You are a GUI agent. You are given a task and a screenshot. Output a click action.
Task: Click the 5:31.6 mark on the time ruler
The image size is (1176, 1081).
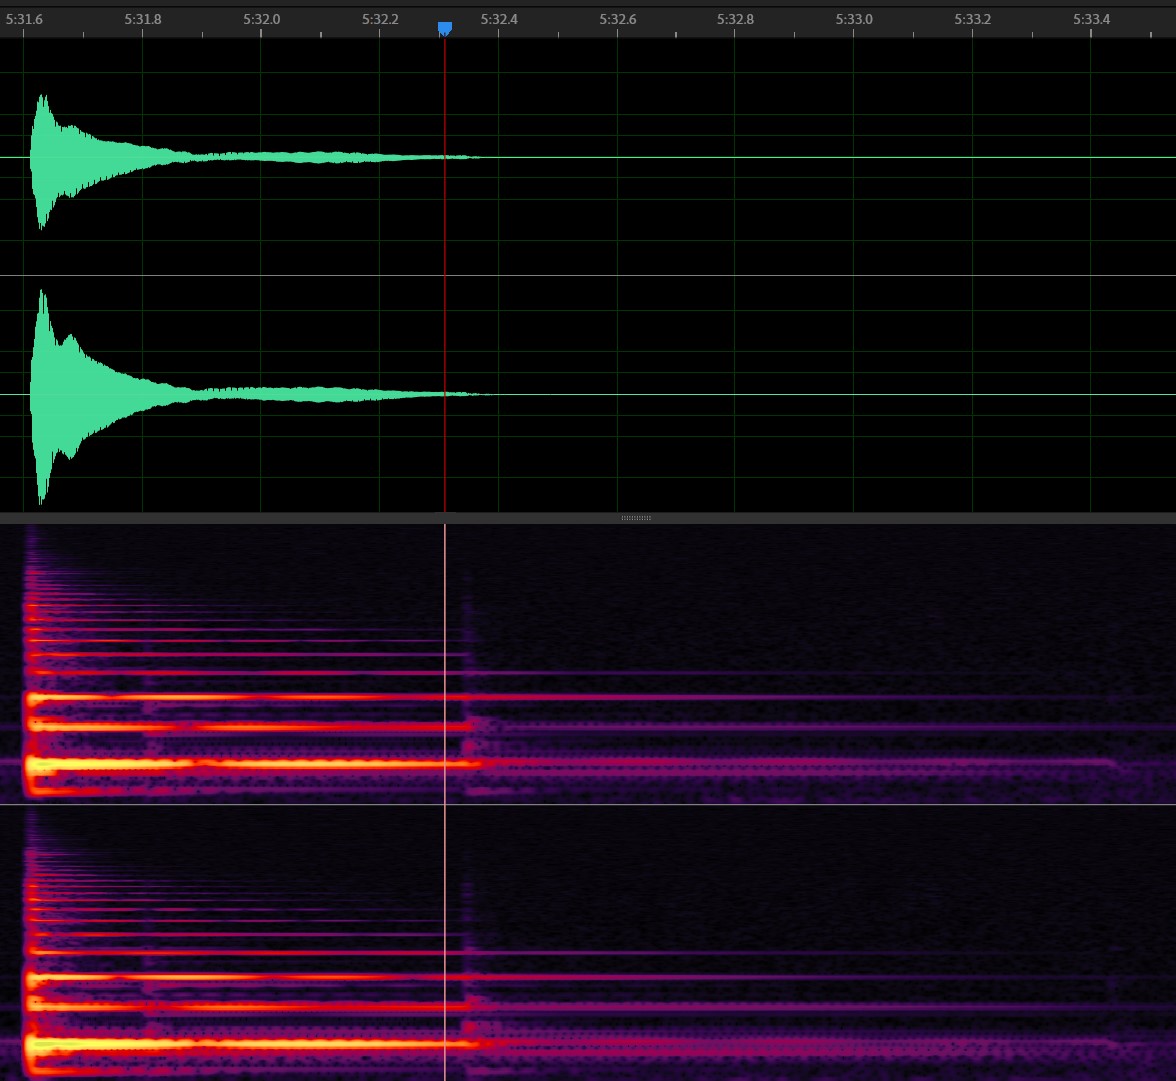(25, 19)
